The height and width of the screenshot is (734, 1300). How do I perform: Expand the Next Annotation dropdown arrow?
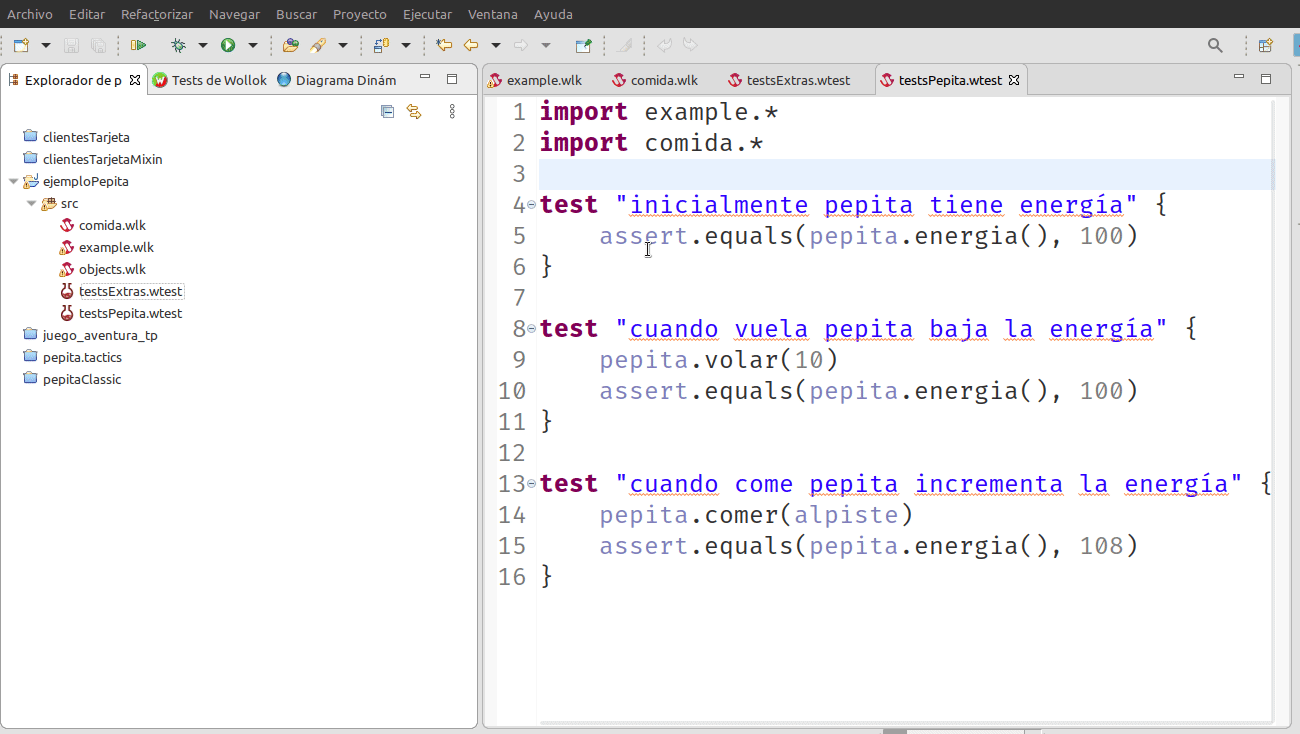coord(406,45)
